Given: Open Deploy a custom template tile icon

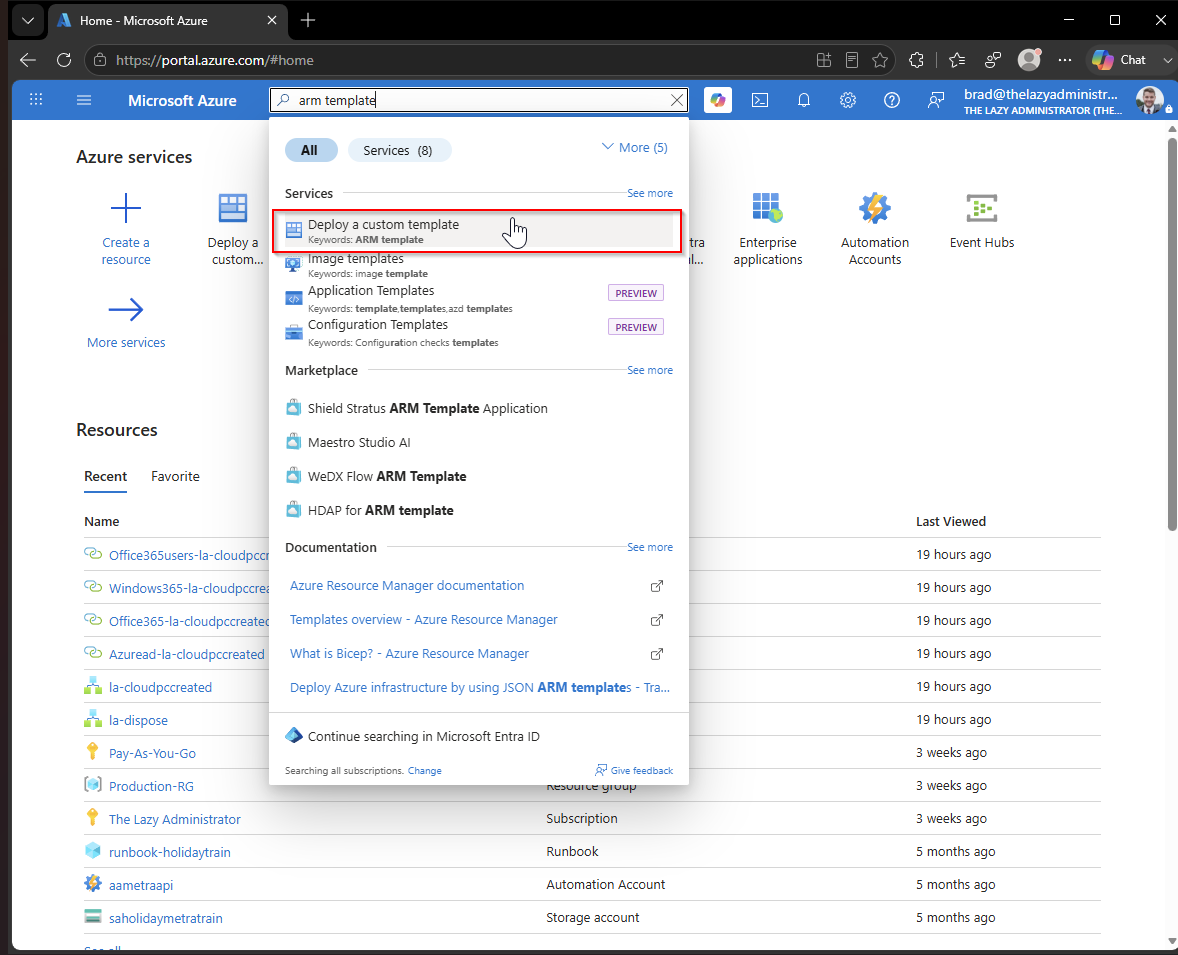Looking at the screenshot, I should (233, 208).
